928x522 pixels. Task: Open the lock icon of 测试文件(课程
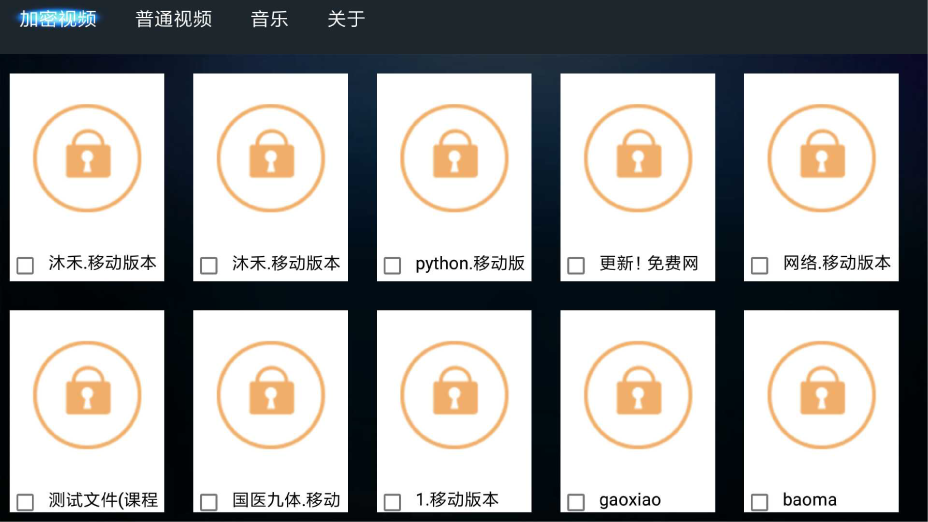pos(87,394)
